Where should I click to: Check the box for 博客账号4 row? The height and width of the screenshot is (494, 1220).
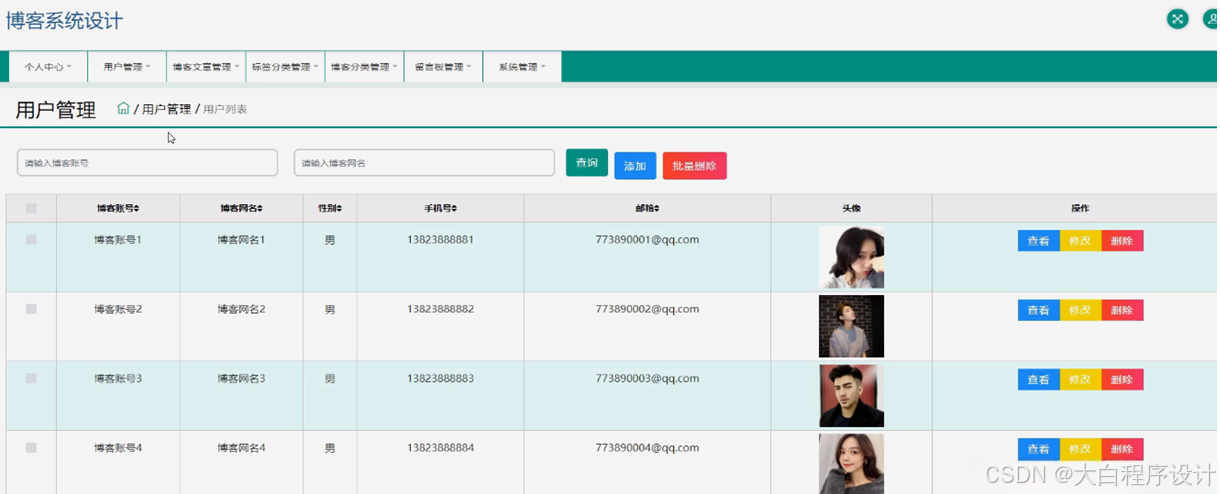tap(31, 448)
